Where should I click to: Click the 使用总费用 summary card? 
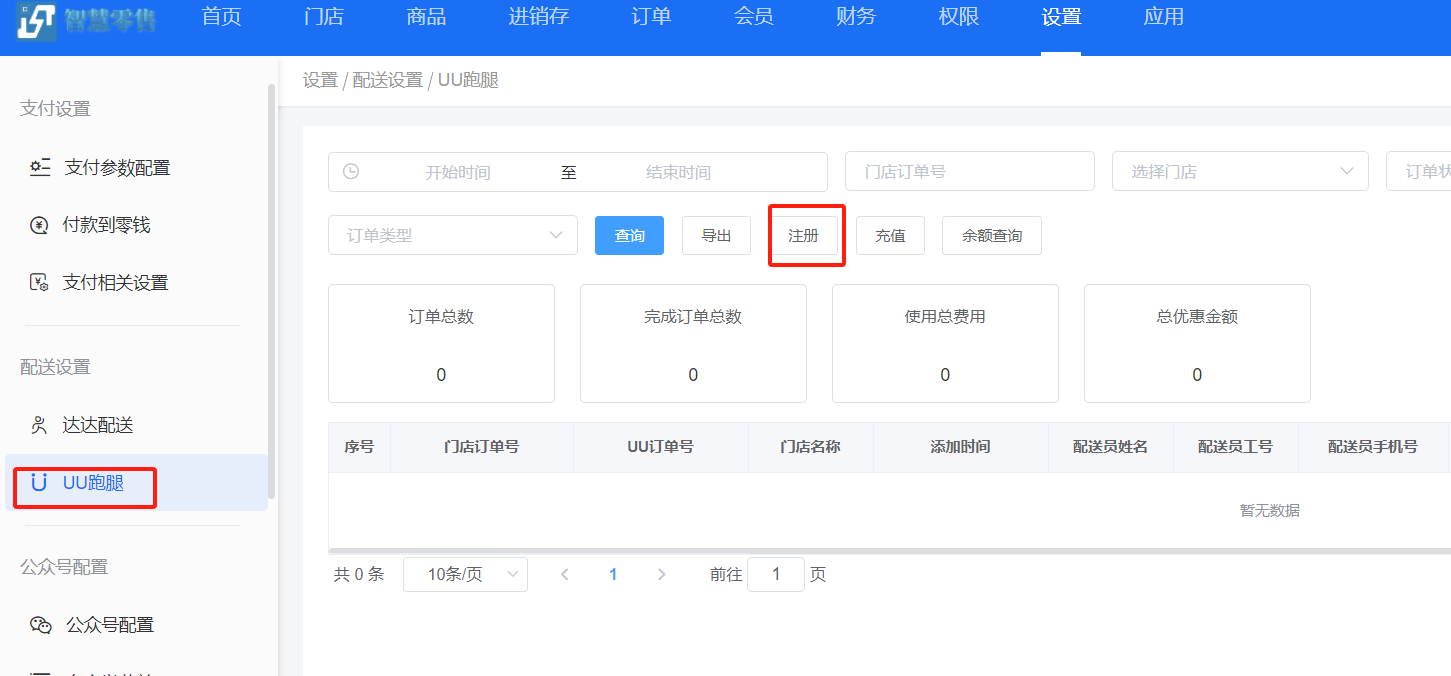click(945, 344)
